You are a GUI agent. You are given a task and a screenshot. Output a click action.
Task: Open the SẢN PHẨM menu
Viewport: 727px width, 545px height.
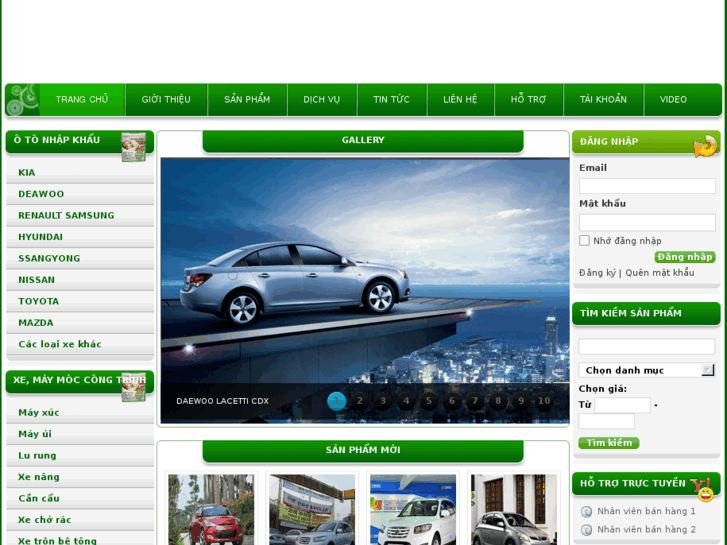pos(247,99)
